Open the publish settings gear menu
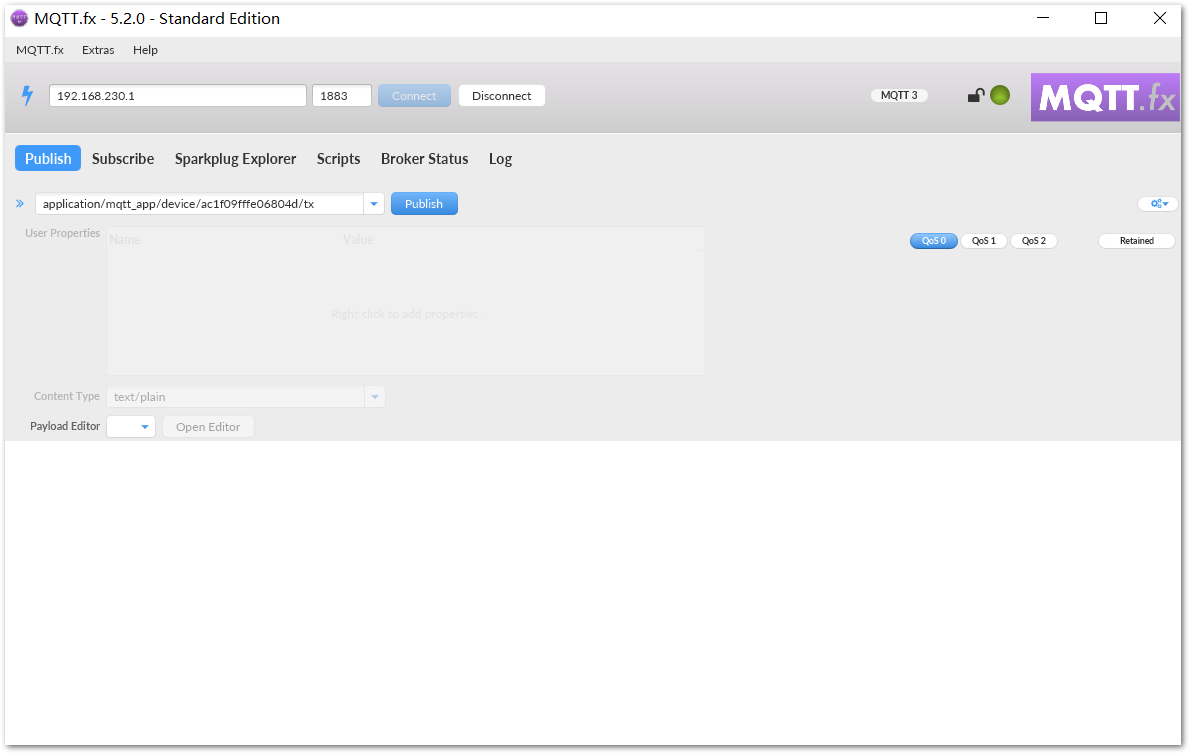The width and height of the screenshot is (1190, 754). pos(1158,204)
